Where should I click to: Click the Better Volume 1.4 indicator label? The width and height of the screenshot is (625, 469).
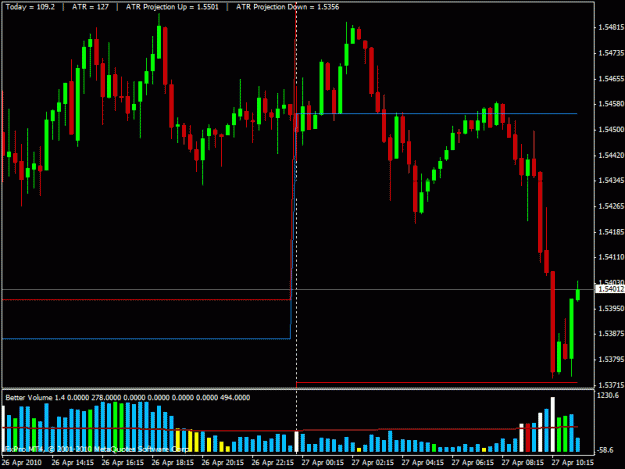128,397
